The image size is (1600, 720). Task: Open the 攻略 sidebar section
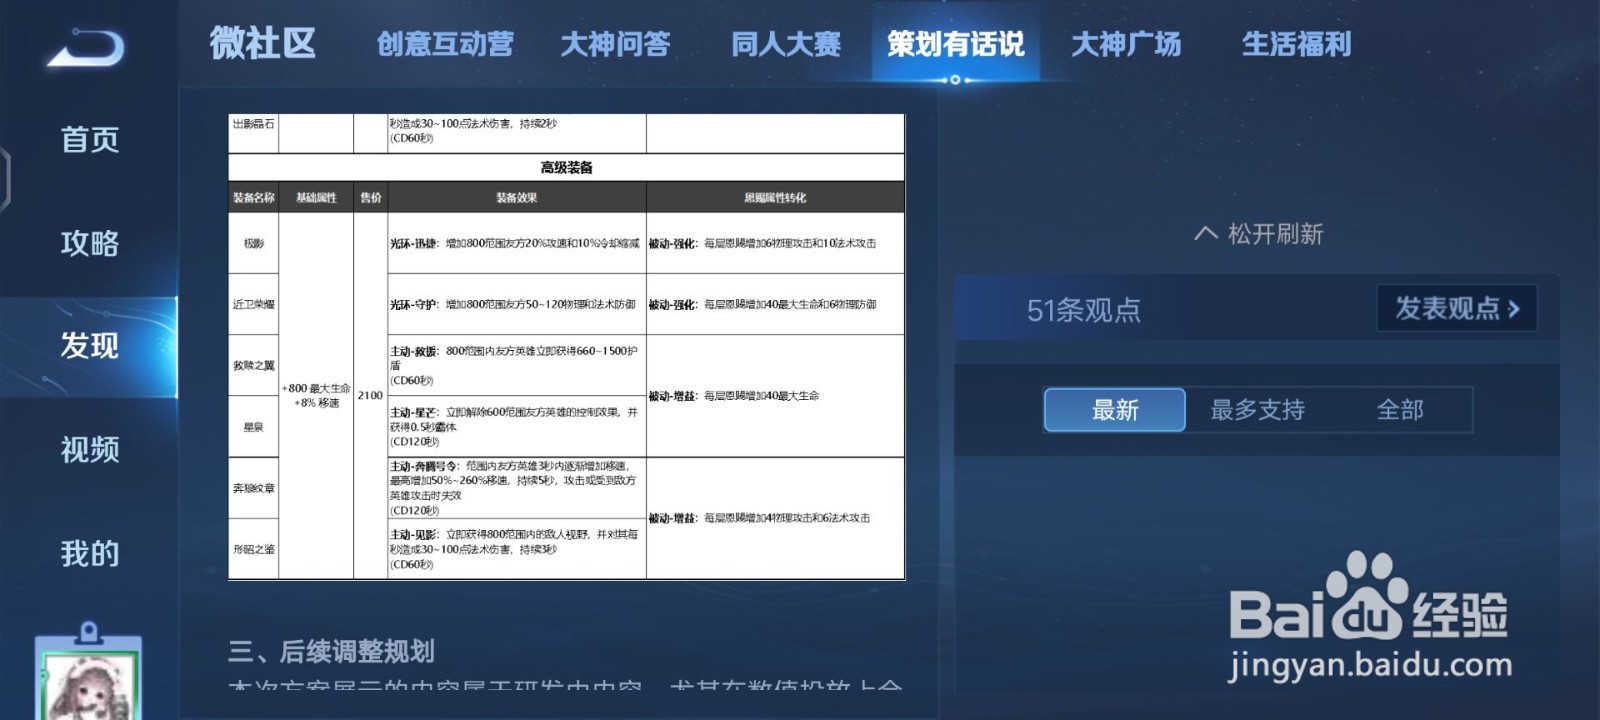tap(90, 243)
